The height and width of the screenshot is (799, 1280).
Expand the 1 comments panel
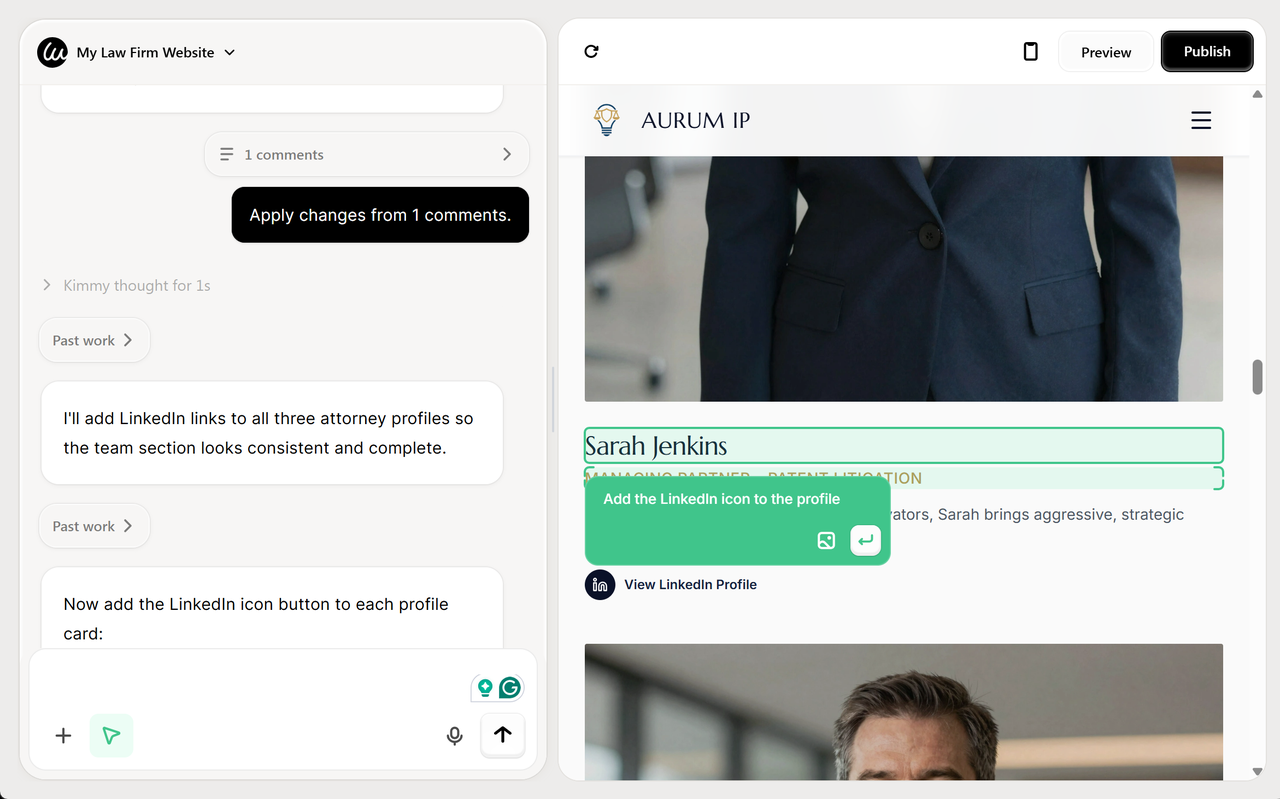click(367, 154)
